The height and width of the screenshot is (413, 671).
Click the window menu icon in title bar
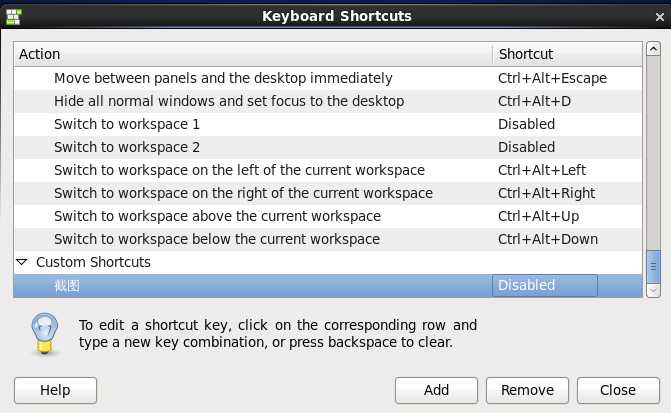tap(15, 15)
